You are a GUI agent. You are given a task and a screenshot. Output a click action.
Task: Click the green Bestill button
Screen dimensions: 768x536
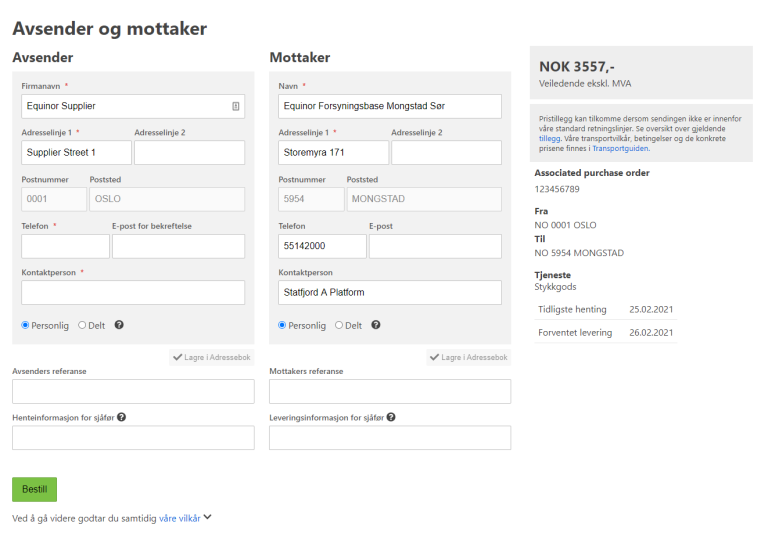click(x=34, y=489)
